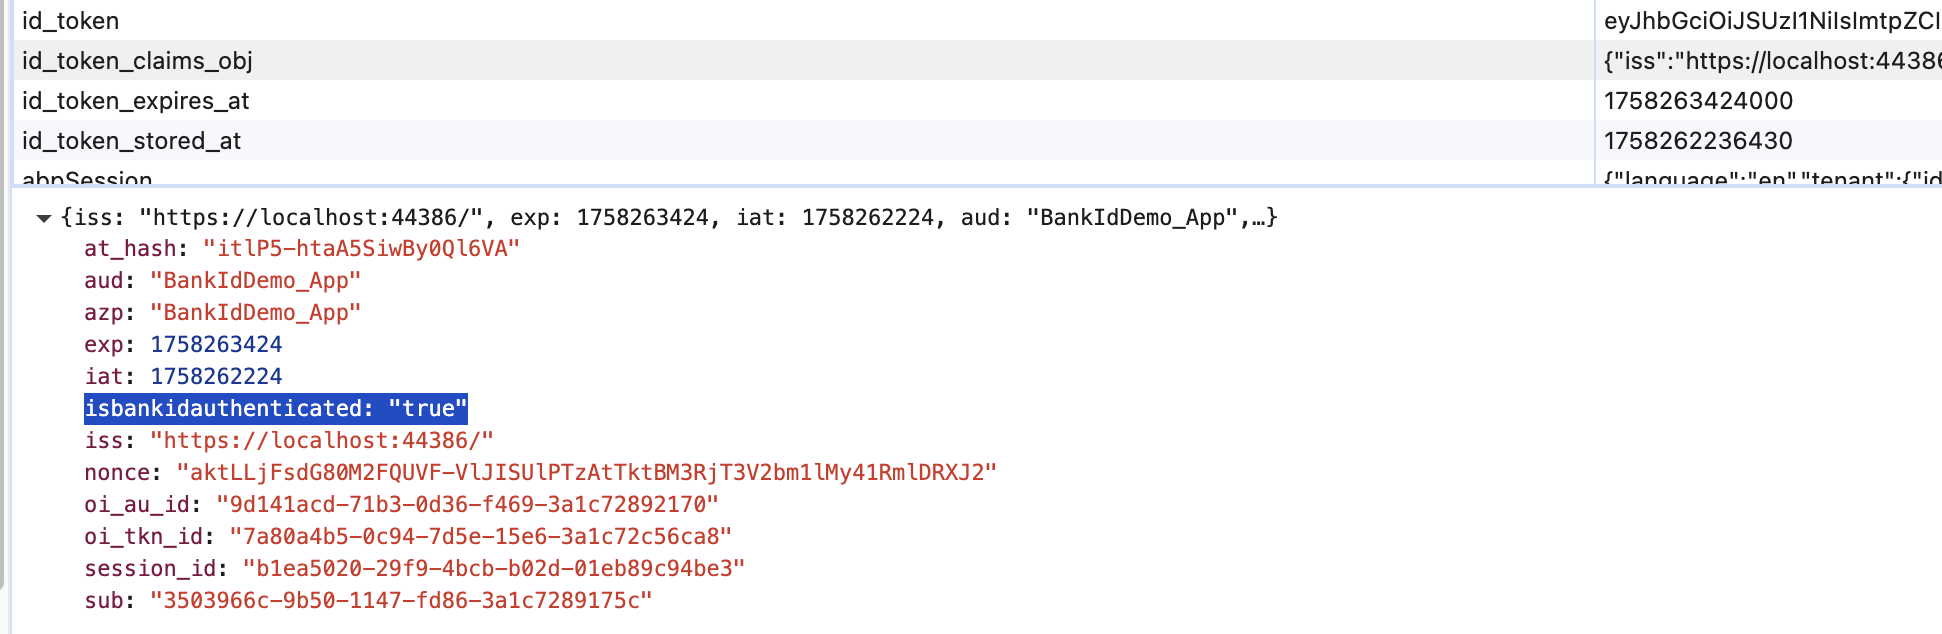
Task: Select the partially visible abpSession row
Action: click(x=87, y=179)
